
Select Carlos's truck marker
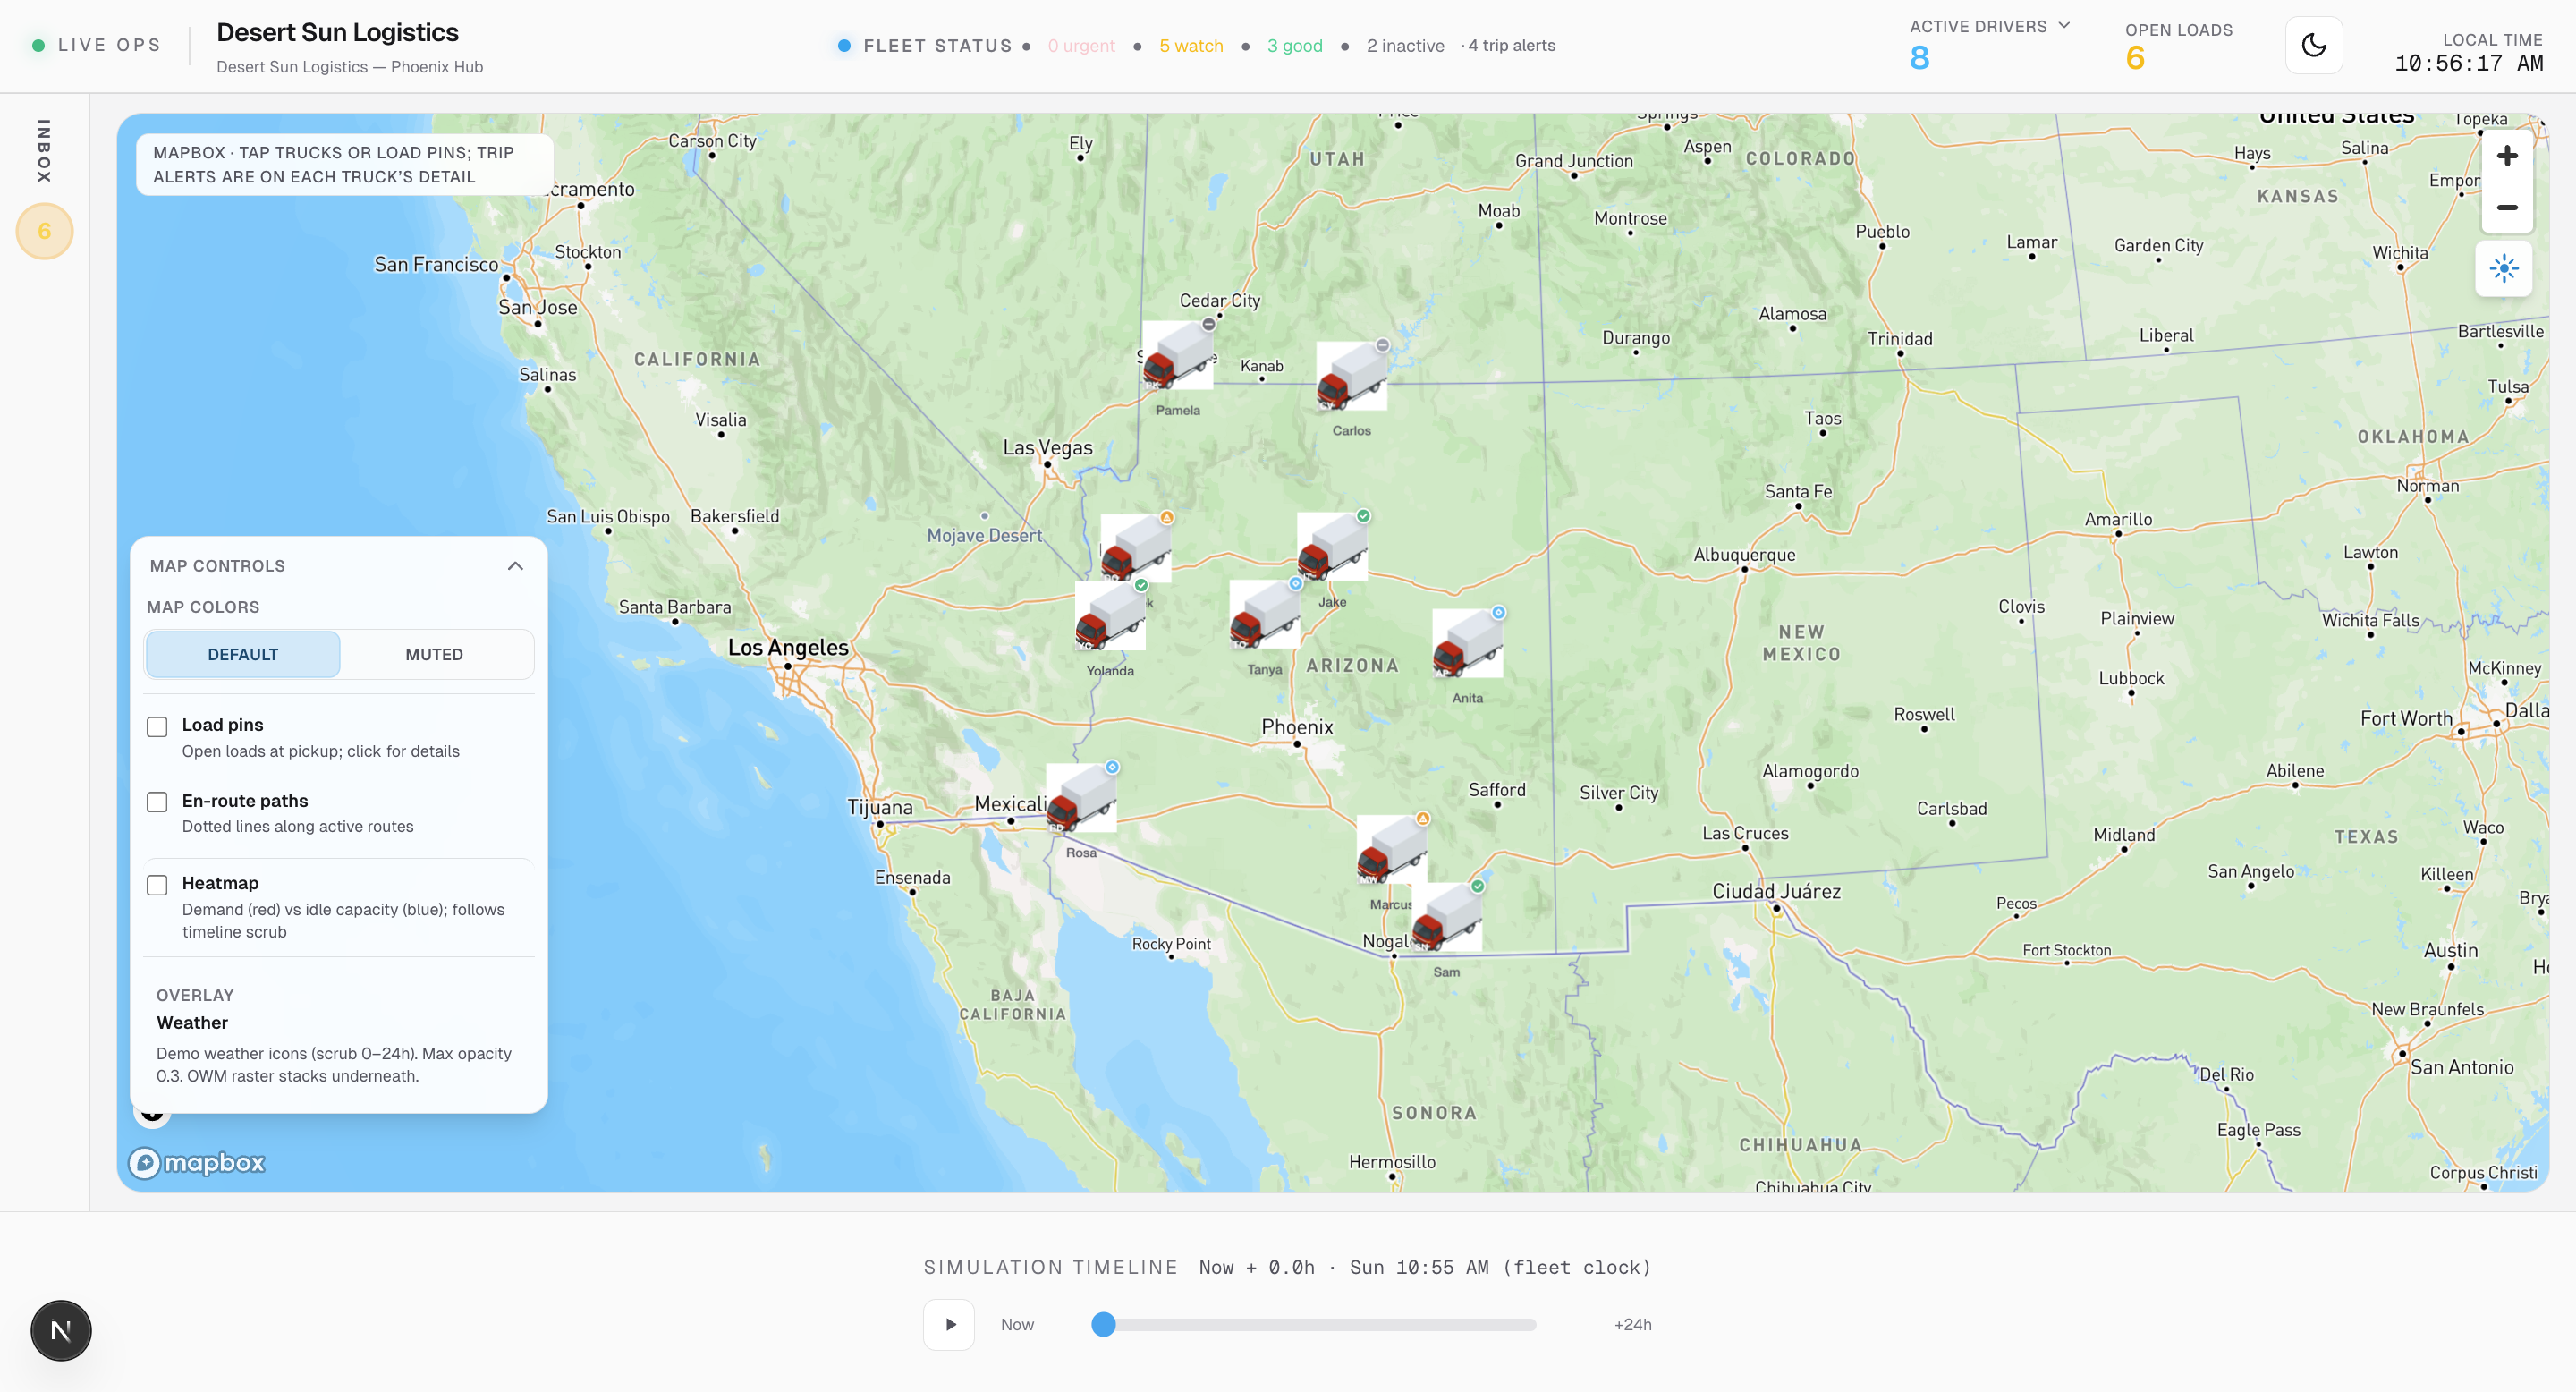click(x=1351, y=376)
